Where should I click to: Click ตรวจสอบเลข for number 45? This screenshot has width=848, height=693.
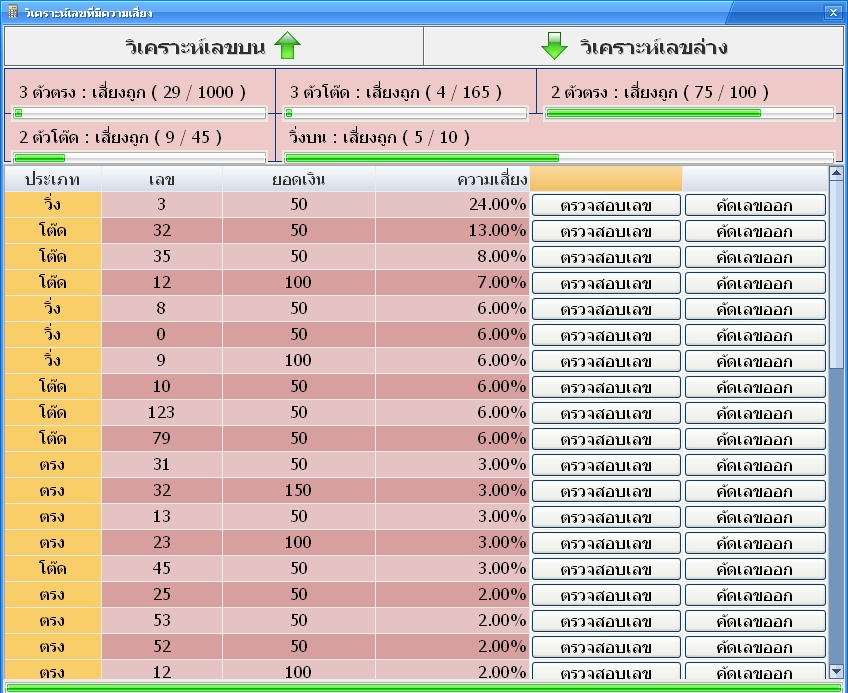tap(607, 568)
